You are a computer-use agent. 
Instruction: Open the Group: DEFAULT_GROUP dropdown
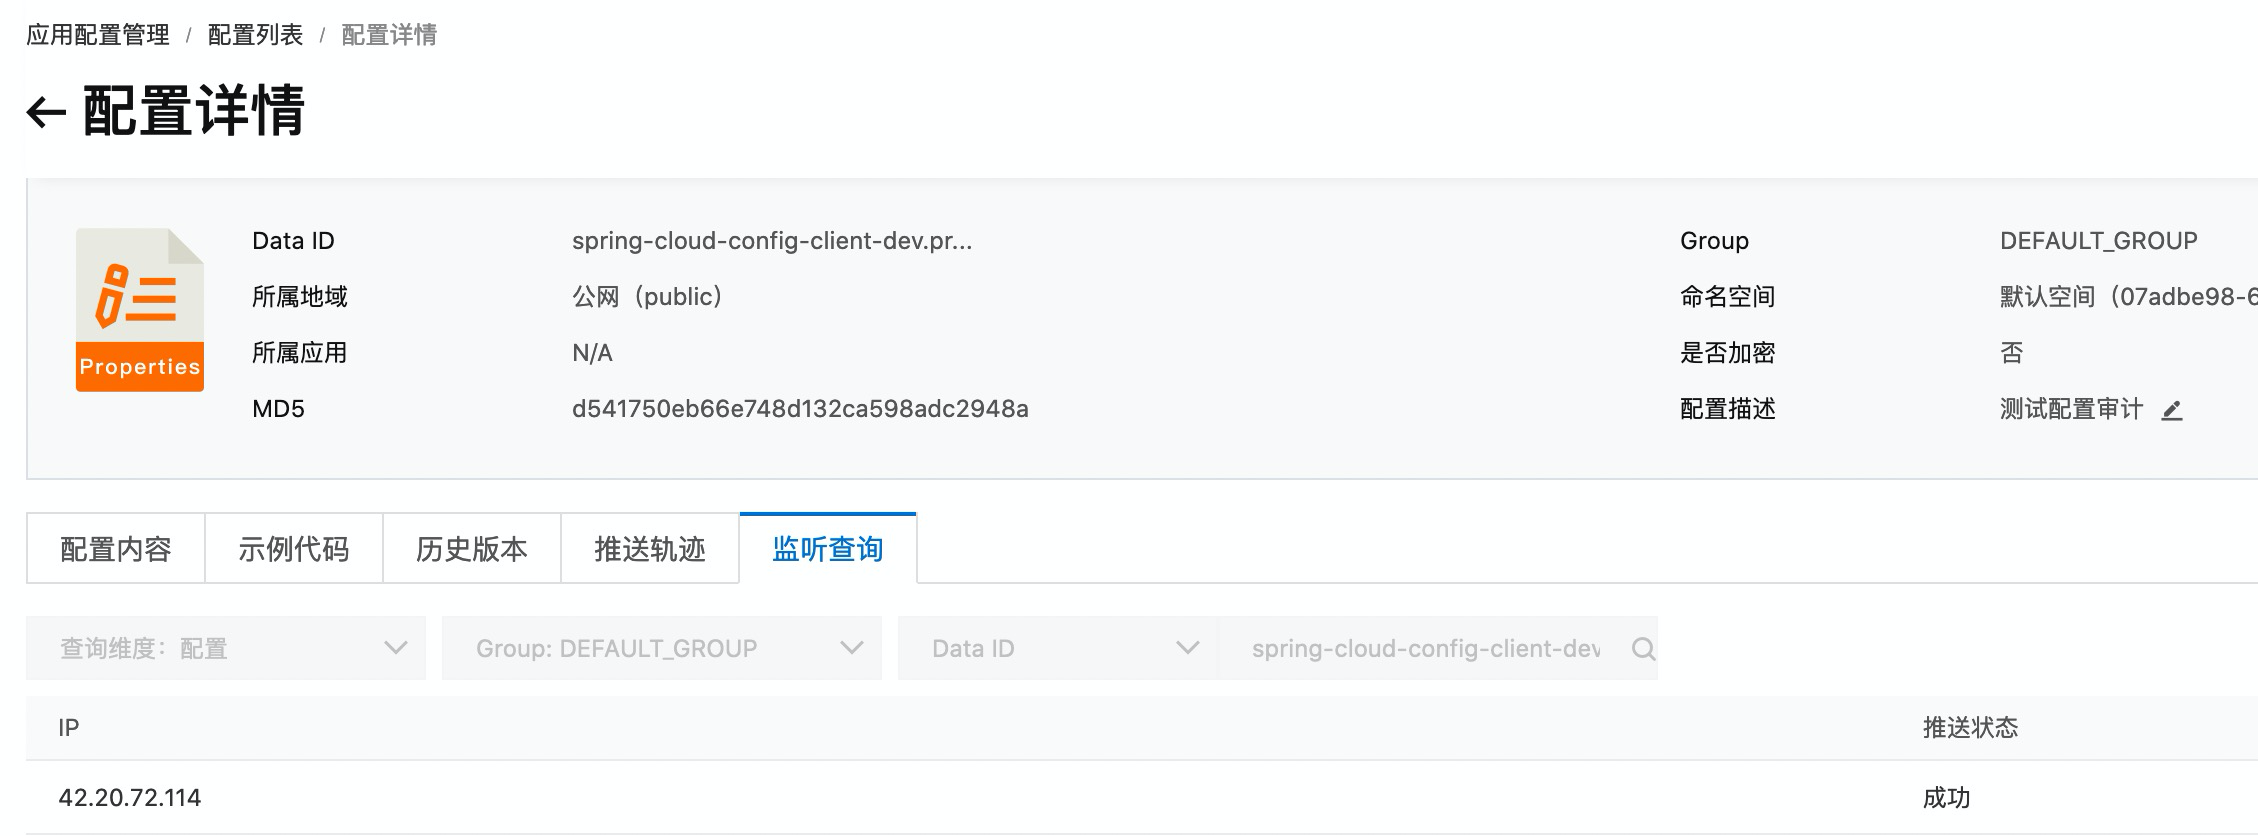click(x=662, y=649)
